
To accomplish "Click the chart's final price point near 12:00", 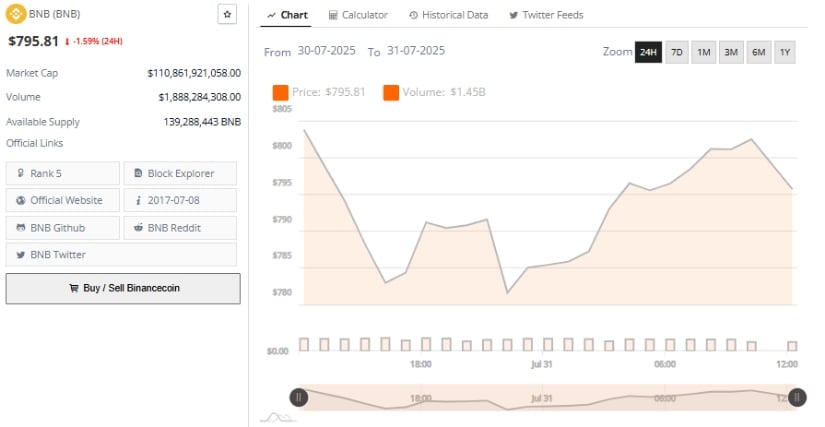I will [792, 188].
